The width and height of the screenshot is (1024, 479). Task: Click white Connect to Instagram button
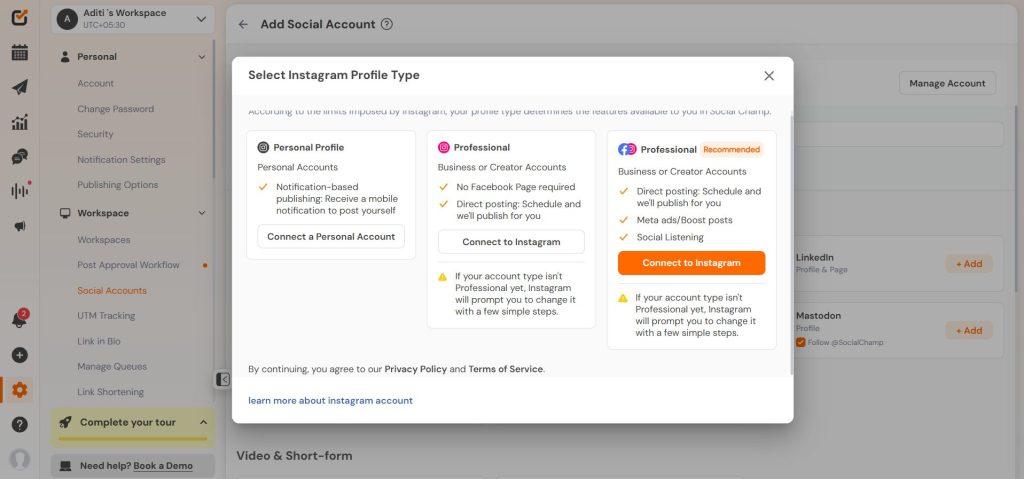pyautogui.click(x=511, y=242)
